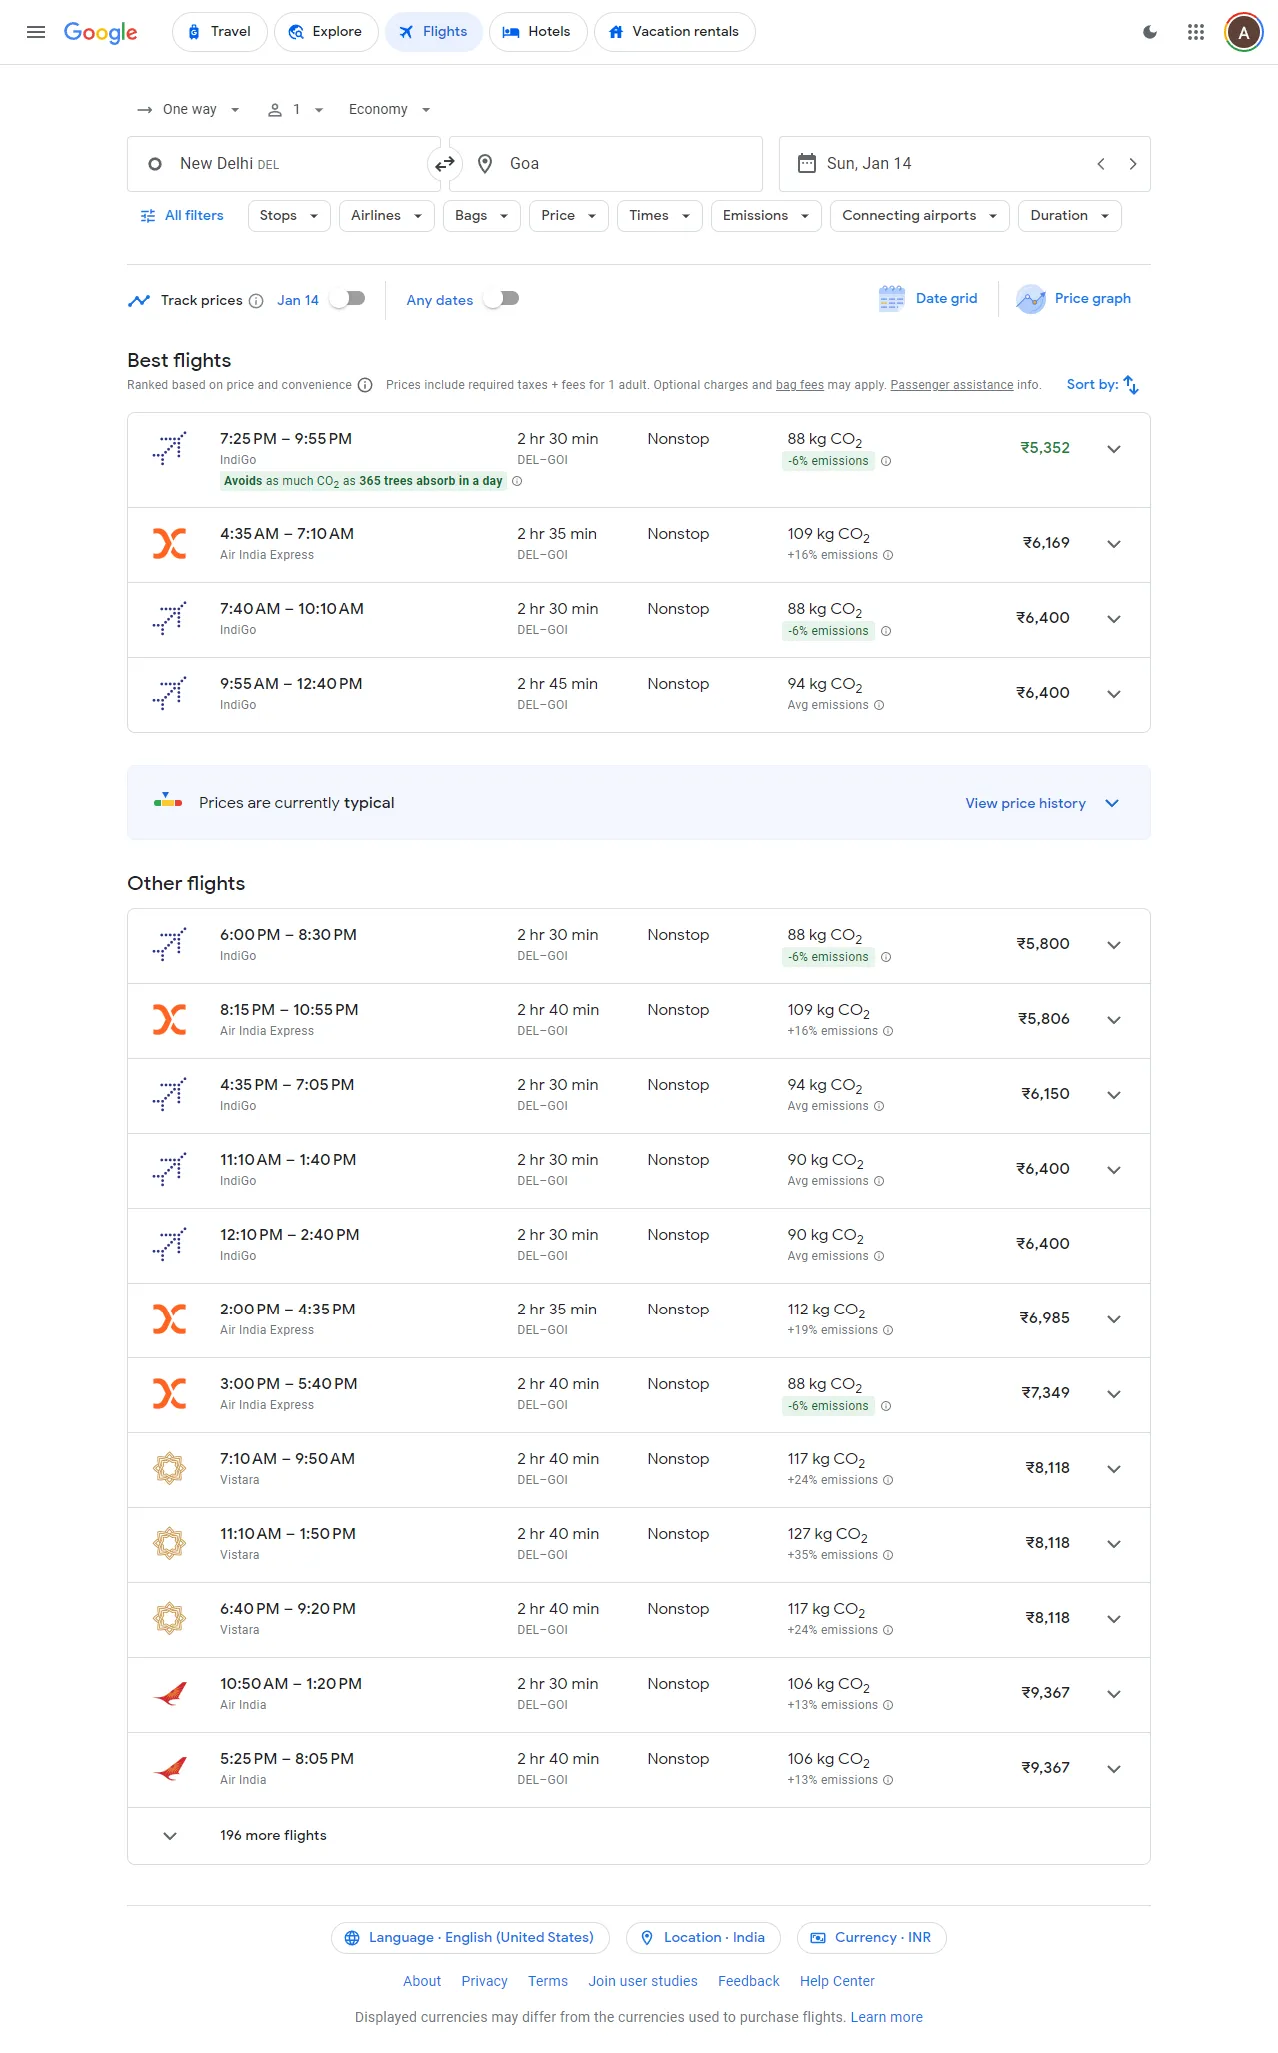Open the Google apps grid
Viewport: 1278px width, 2053px height.
click(x=1196, y=32)
